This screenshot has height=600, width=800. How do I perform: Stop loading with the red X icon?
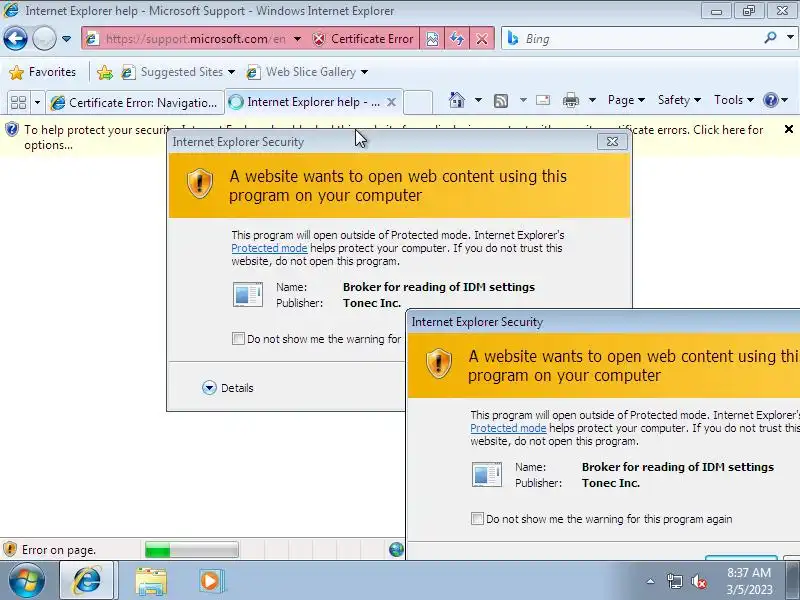[x=482, y=39]
